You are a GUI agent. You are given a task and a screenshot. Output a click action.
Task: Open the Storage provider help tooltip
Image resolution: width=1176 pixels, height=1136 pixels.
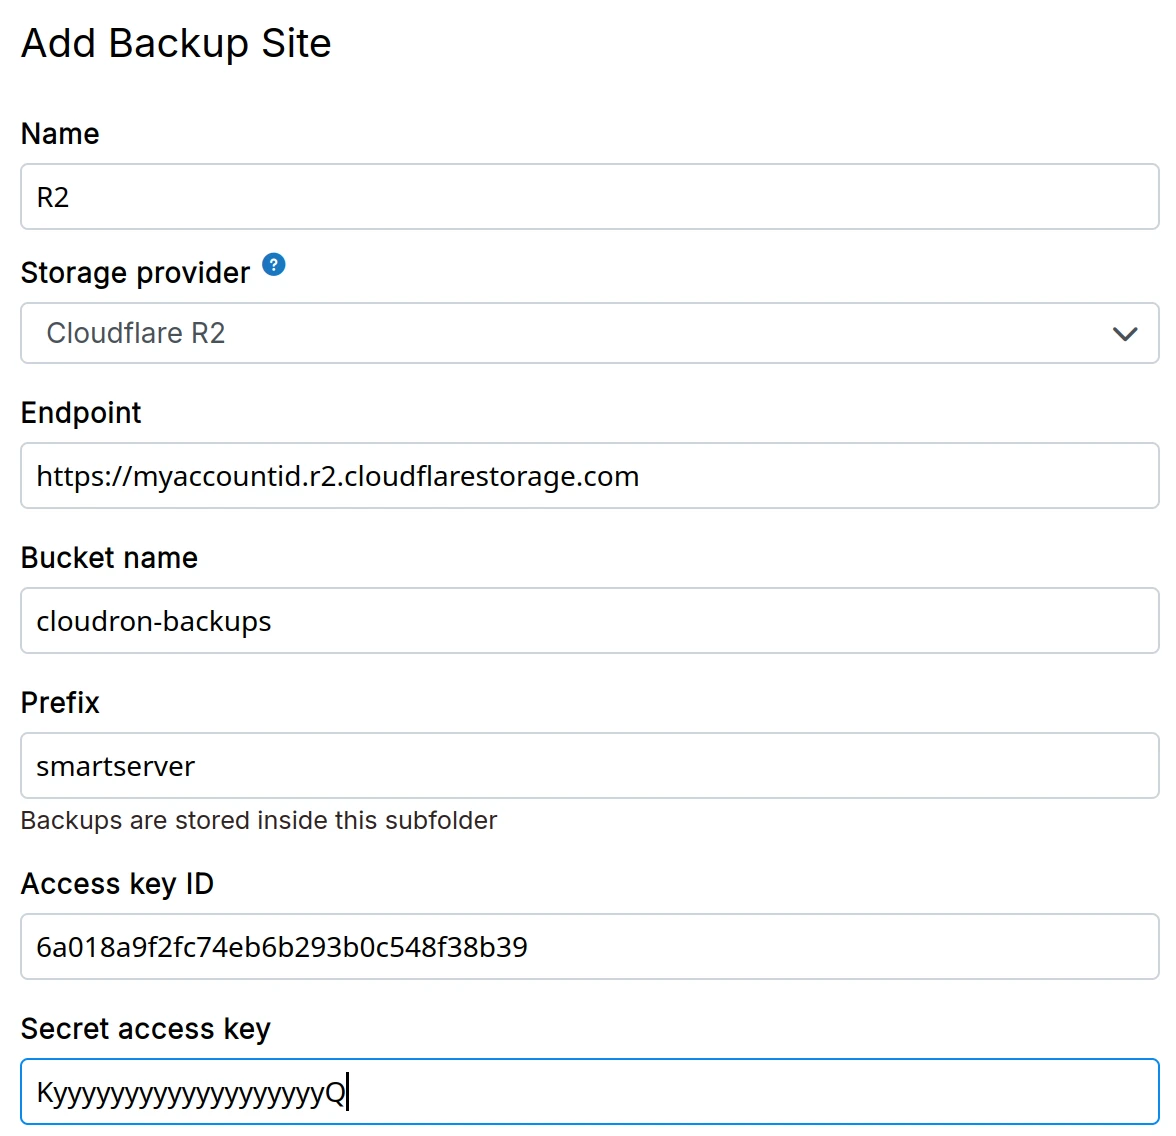[x=272, y=264]
